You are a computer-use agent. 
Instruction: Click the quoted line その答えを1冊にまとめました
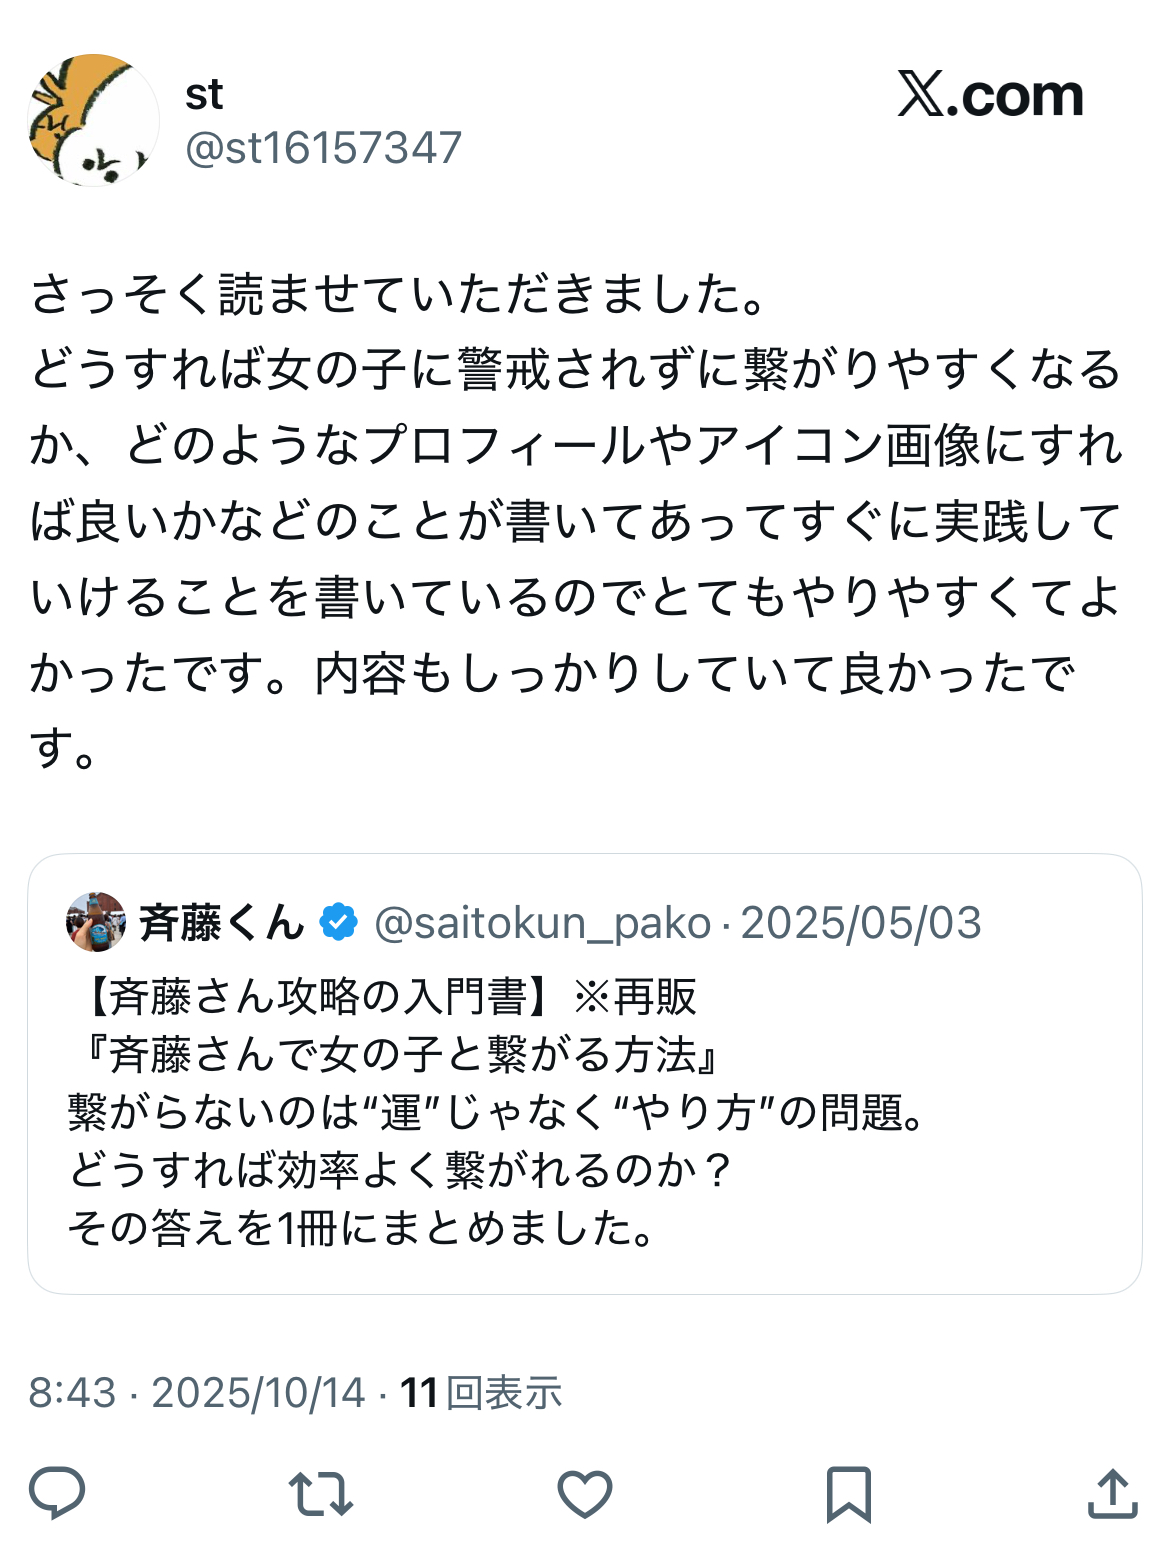pos(360,1228)
